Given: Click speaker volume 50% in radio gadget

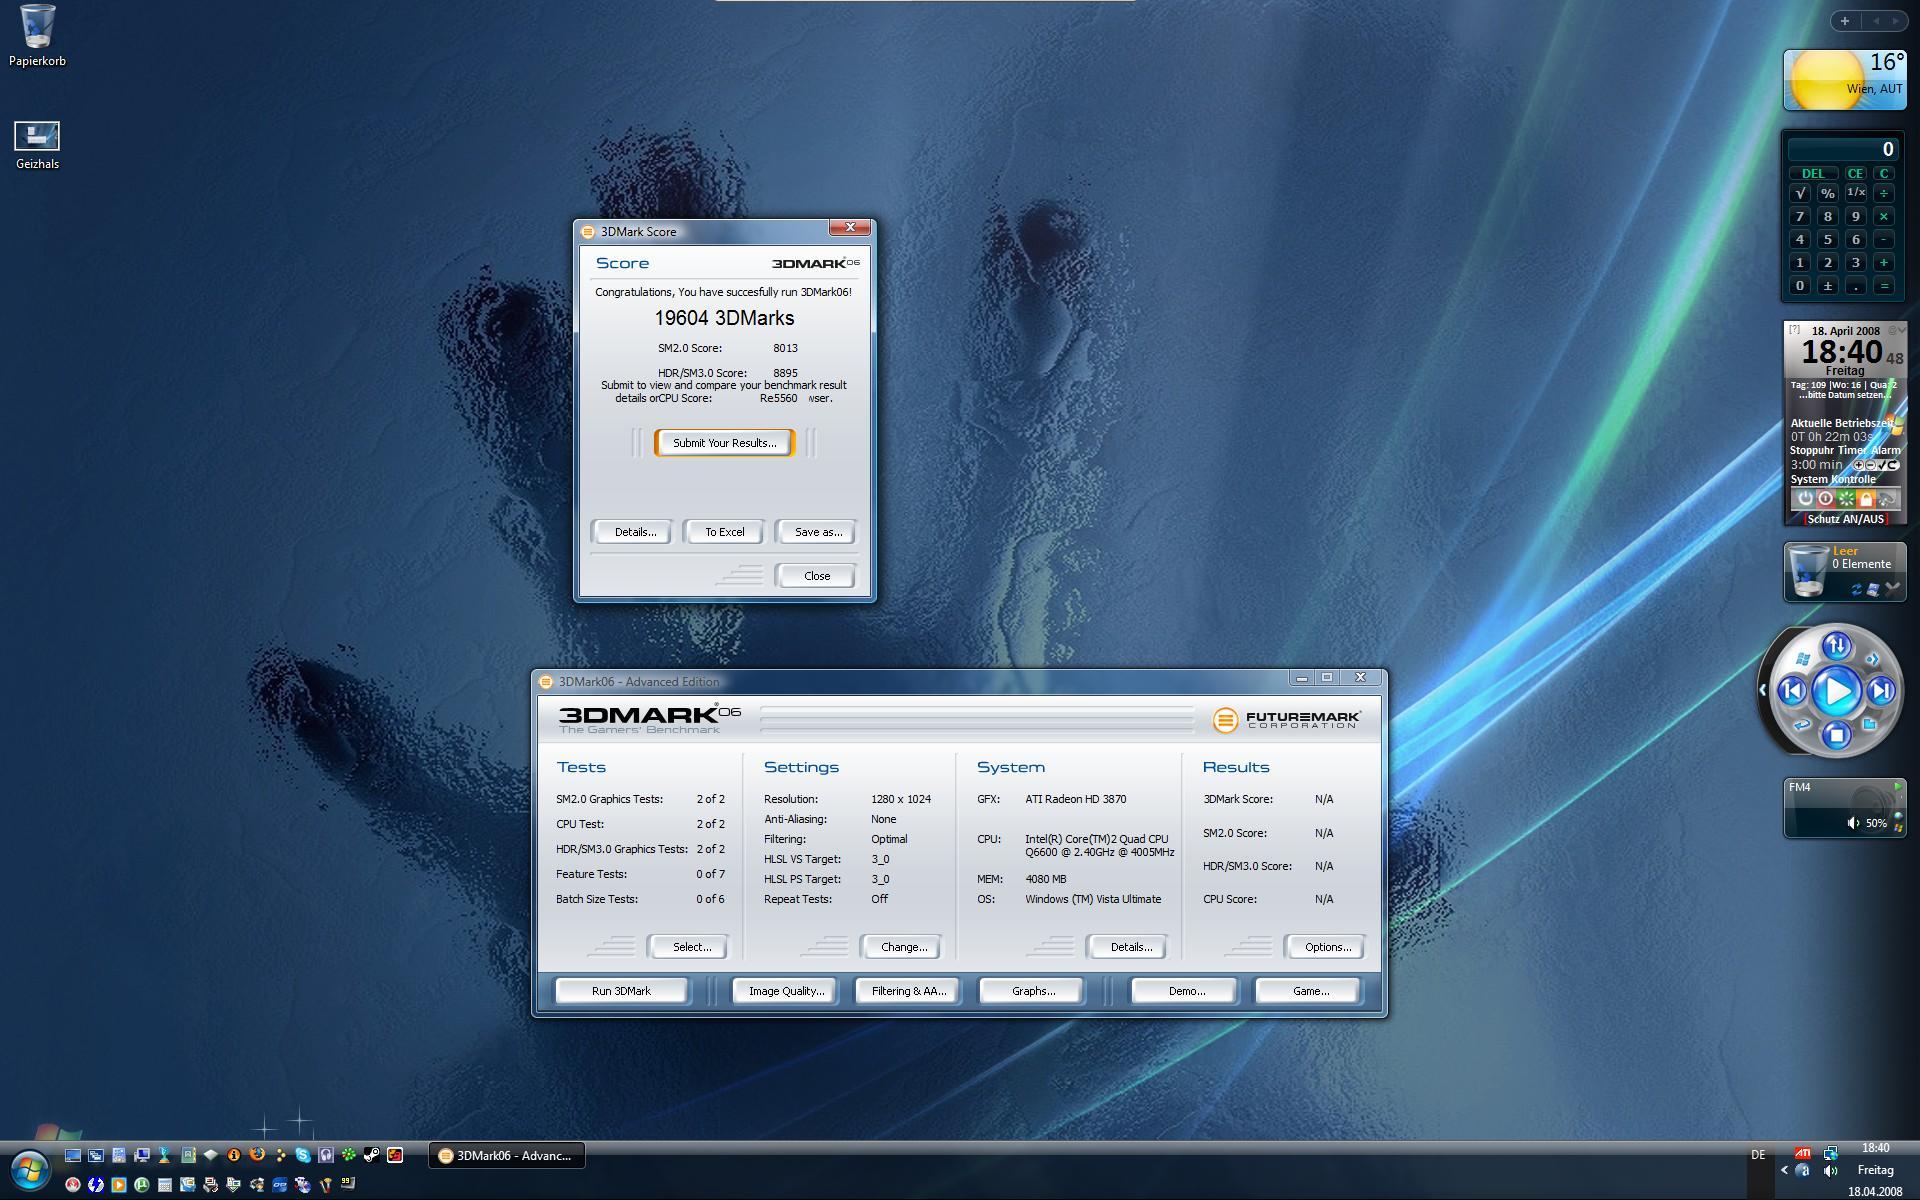Looking at the screenshot, I should (x=1866, y=823).
